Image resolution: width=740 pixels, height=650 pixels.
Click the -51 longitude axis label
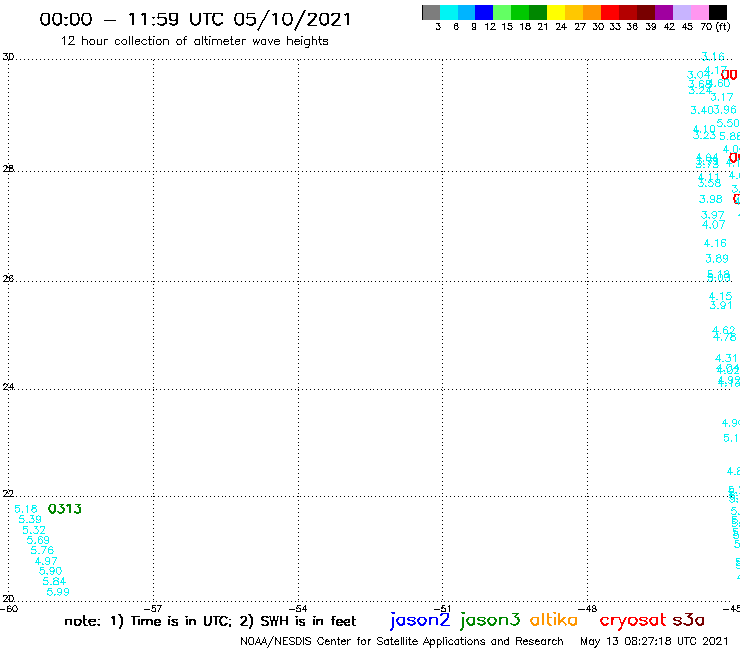[x=443, y=609]
